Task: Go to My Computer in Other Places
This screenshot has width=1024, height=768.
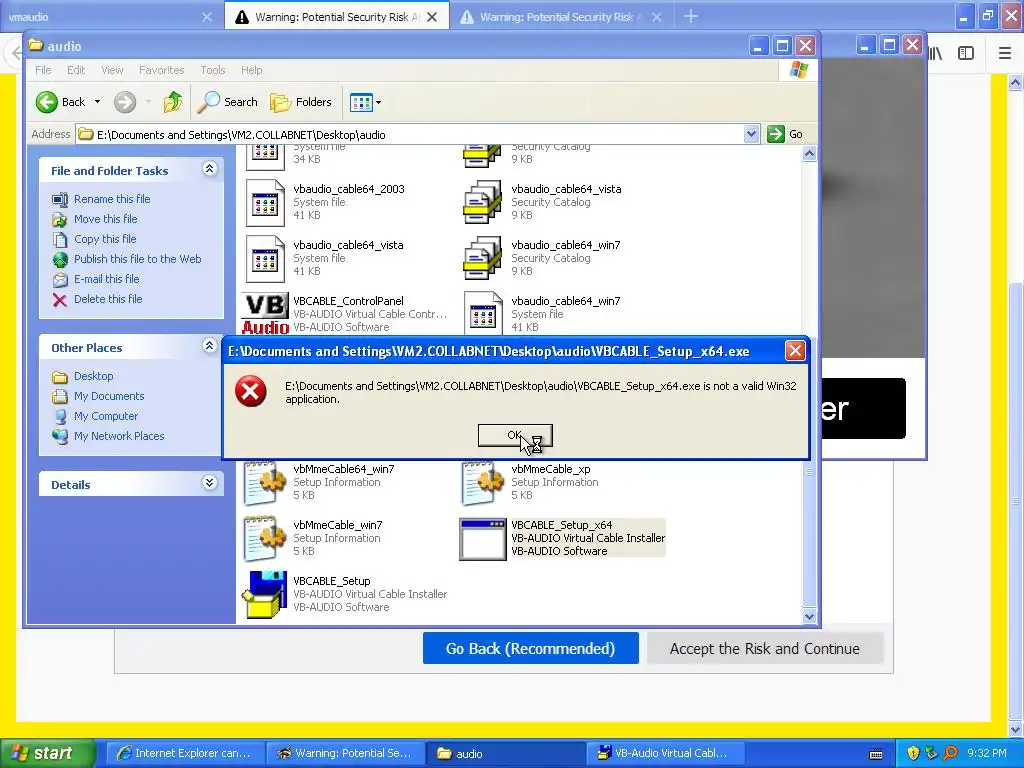Action: coord(106,416)
